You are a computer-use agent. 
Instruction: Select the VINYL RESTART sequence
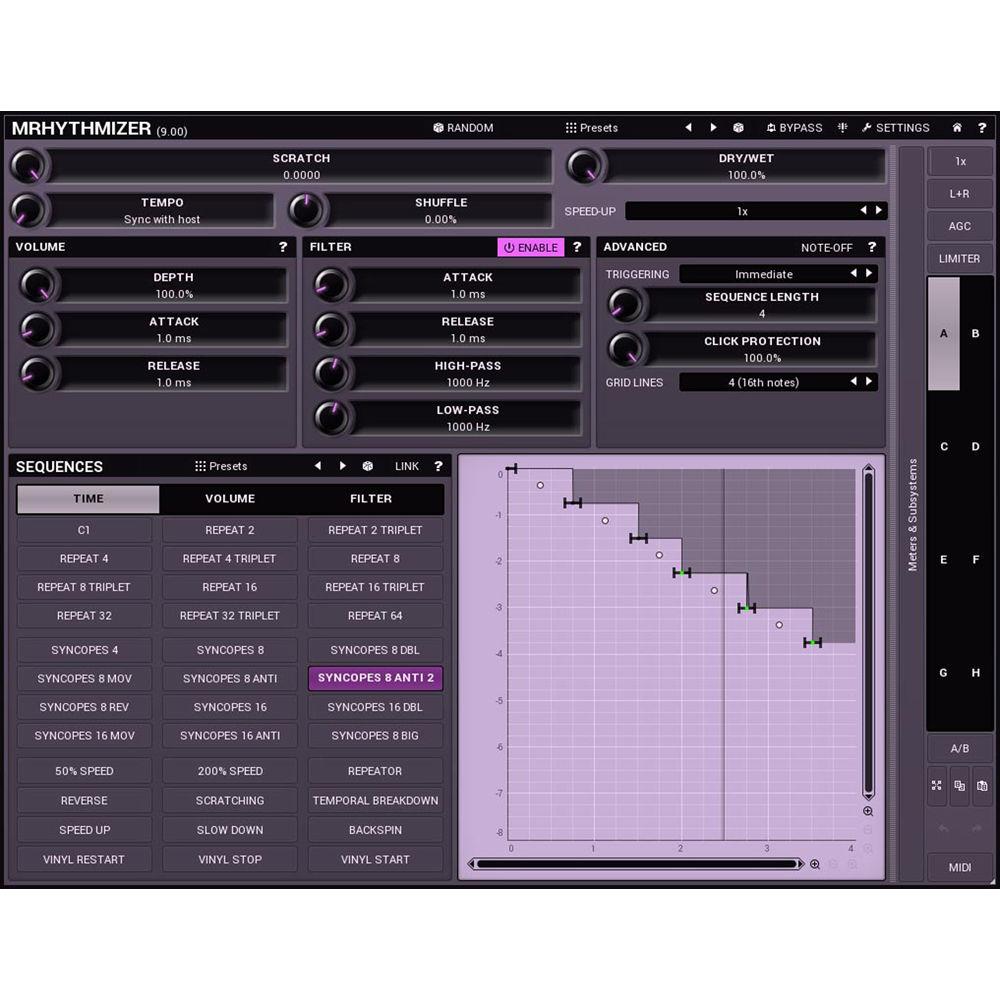click(x=84, y=859)
